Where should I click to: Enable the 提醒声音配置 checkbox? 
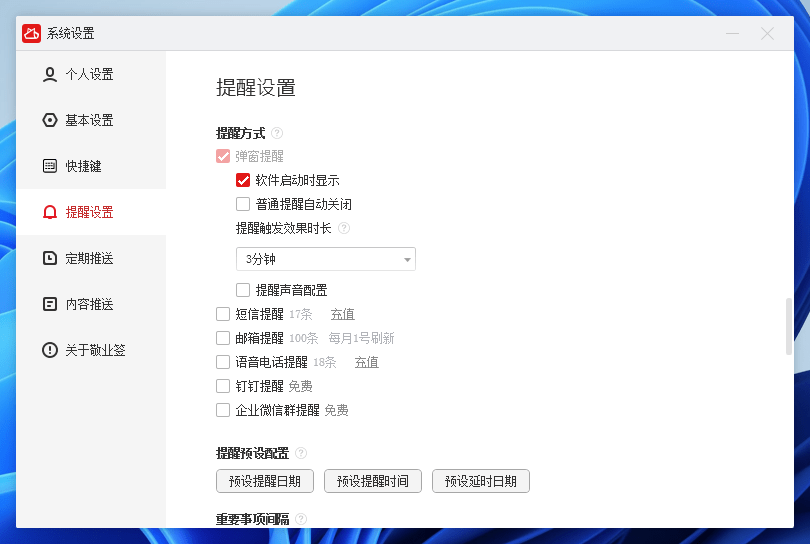click(x=243, y=290)
